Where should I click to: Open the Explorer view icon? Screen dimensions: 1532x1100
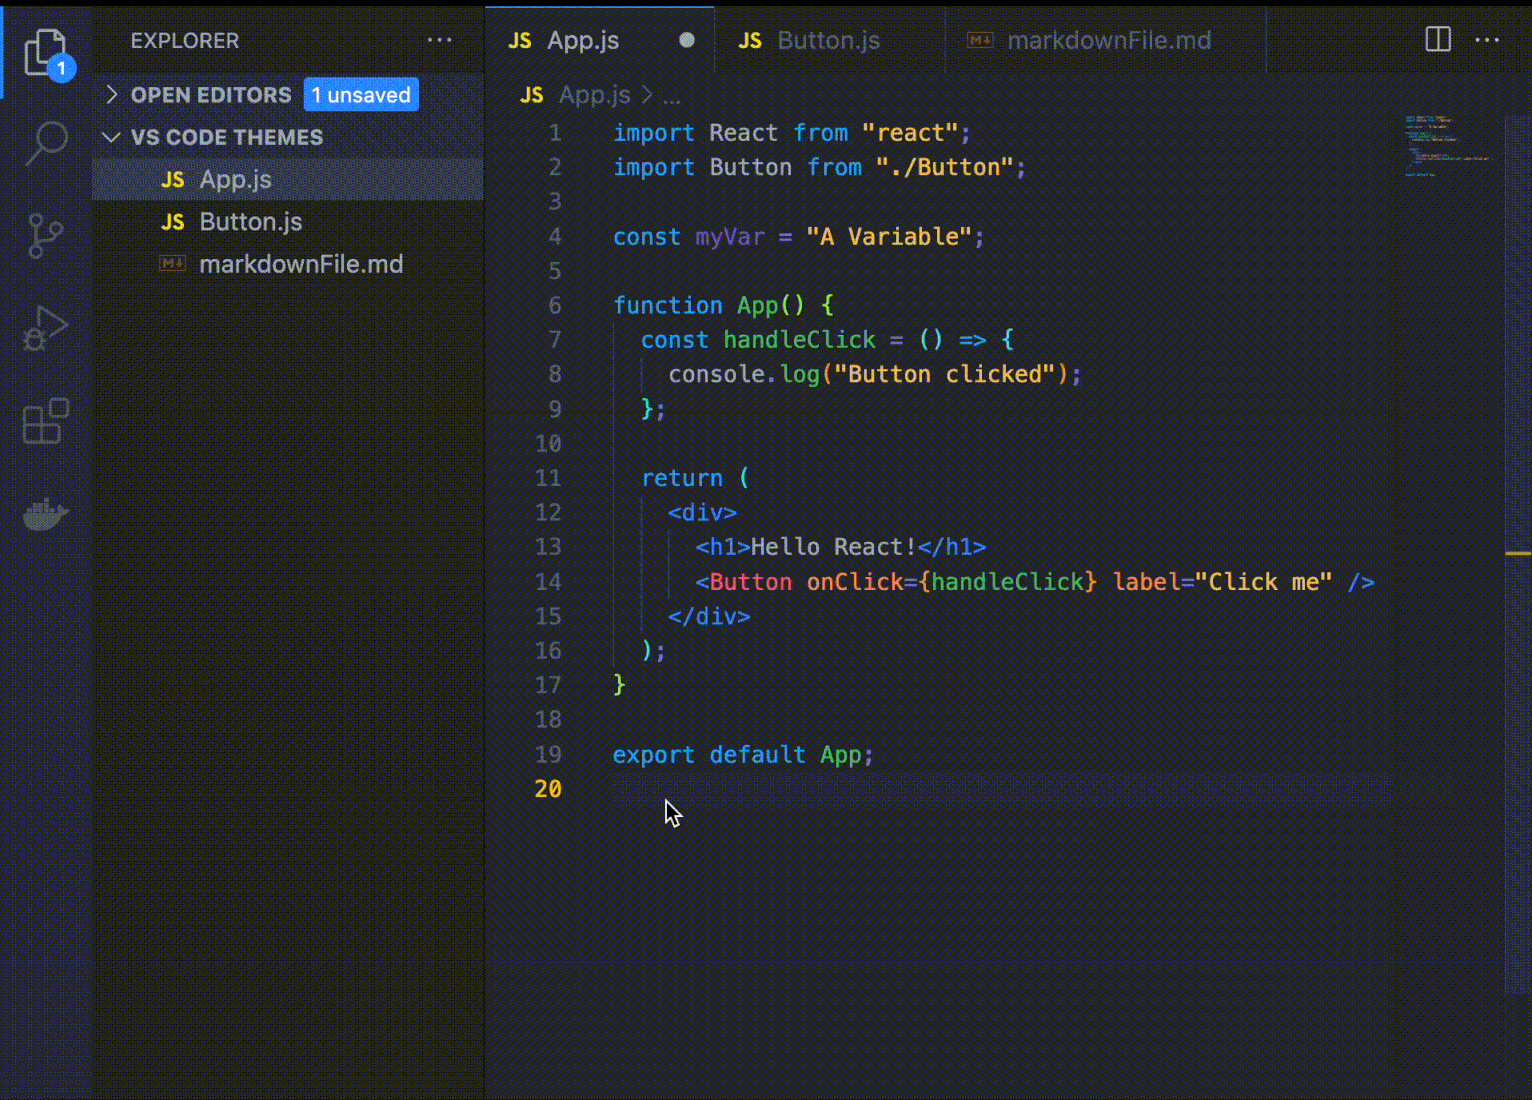pyautogui.click(x=45, y=51)
